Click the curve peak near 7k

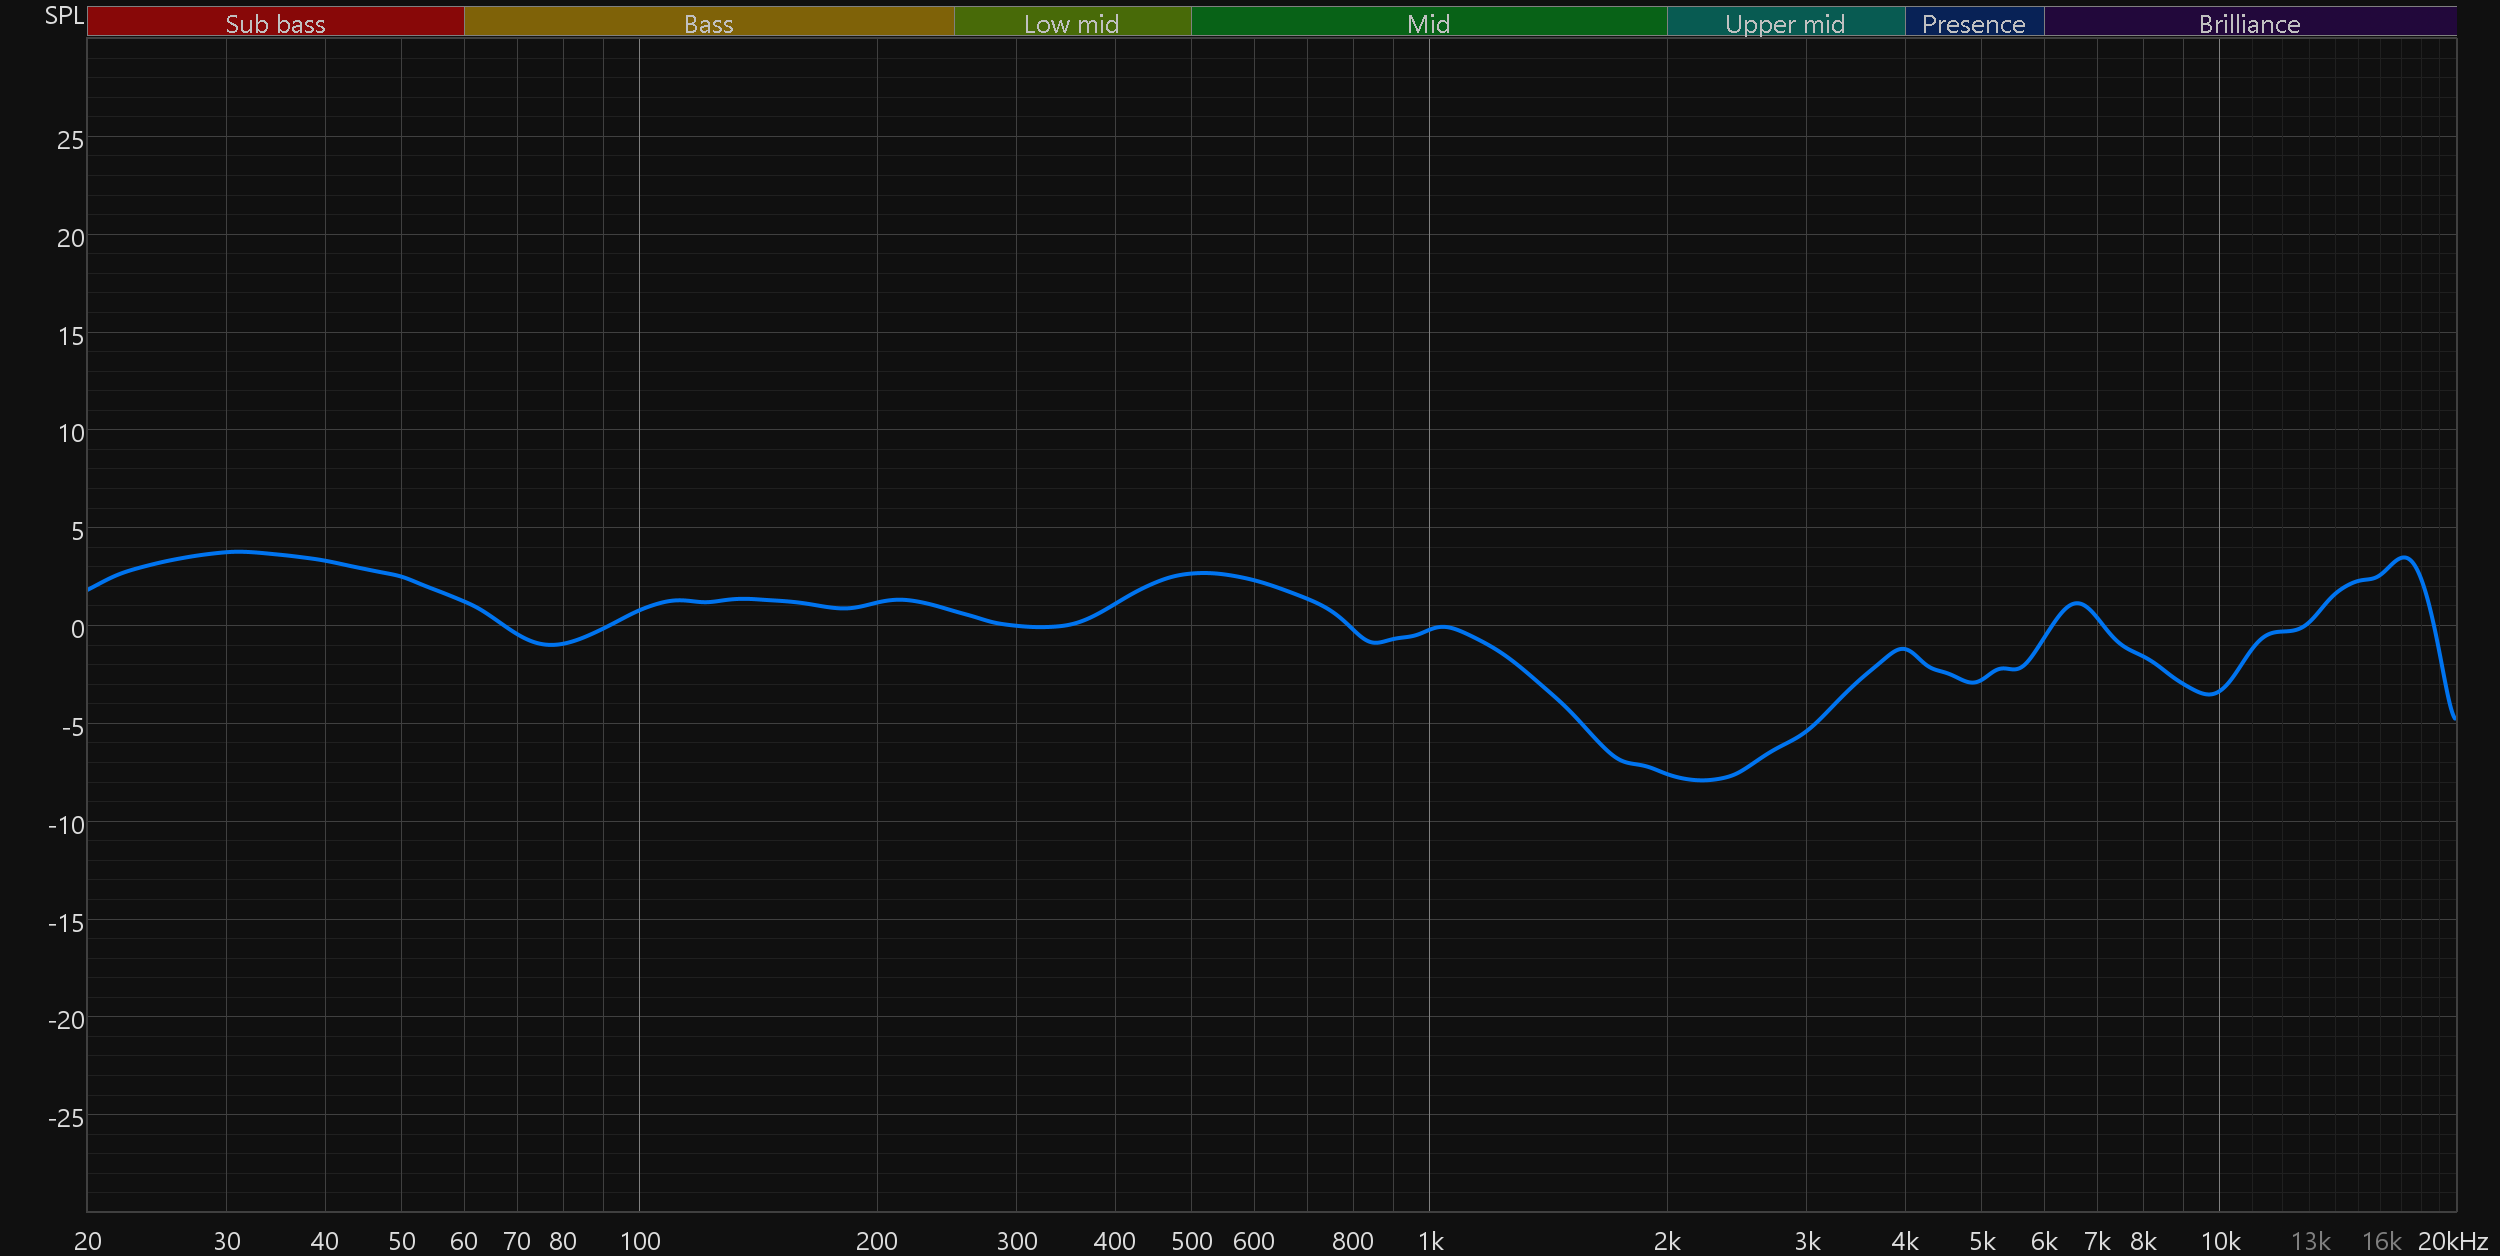[x=2078, y=603]
